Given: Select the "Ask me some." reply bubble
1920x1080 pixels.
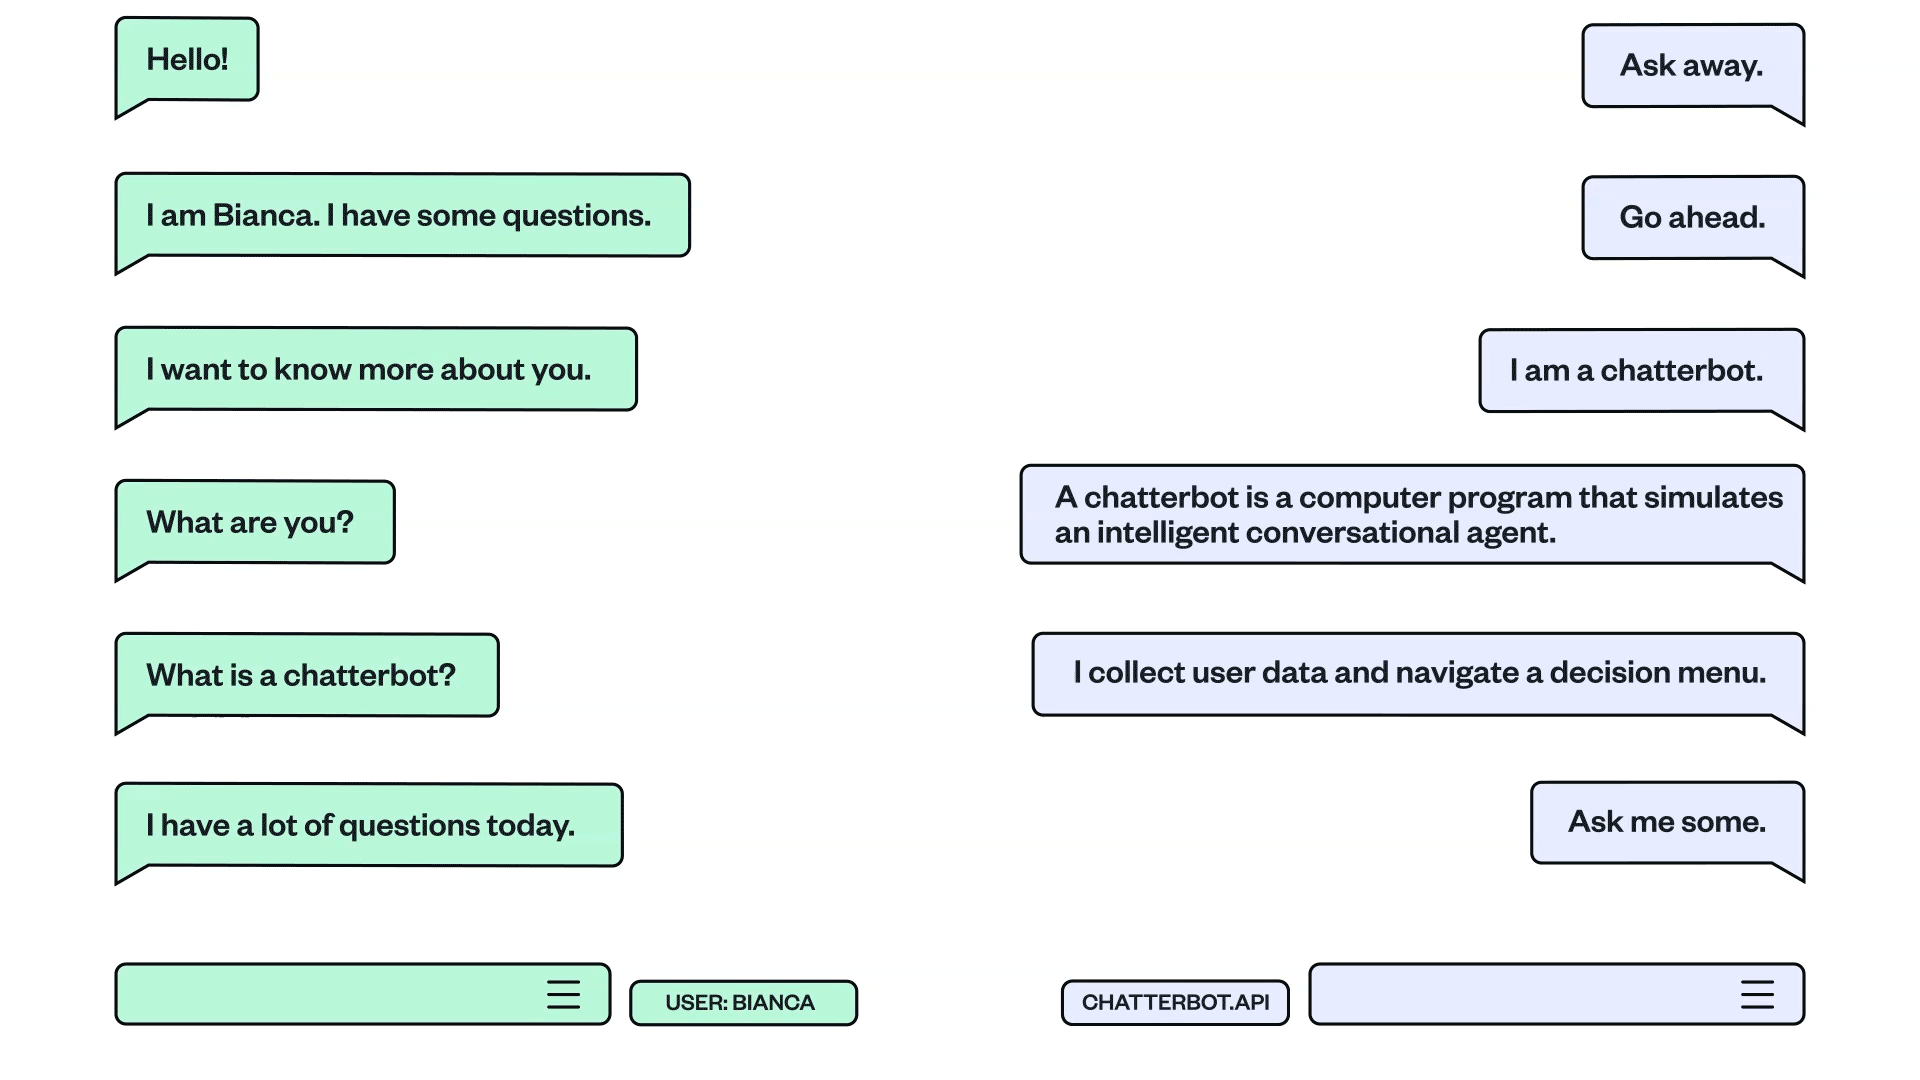Looking at the screenshot, I should pos(1667,822).
